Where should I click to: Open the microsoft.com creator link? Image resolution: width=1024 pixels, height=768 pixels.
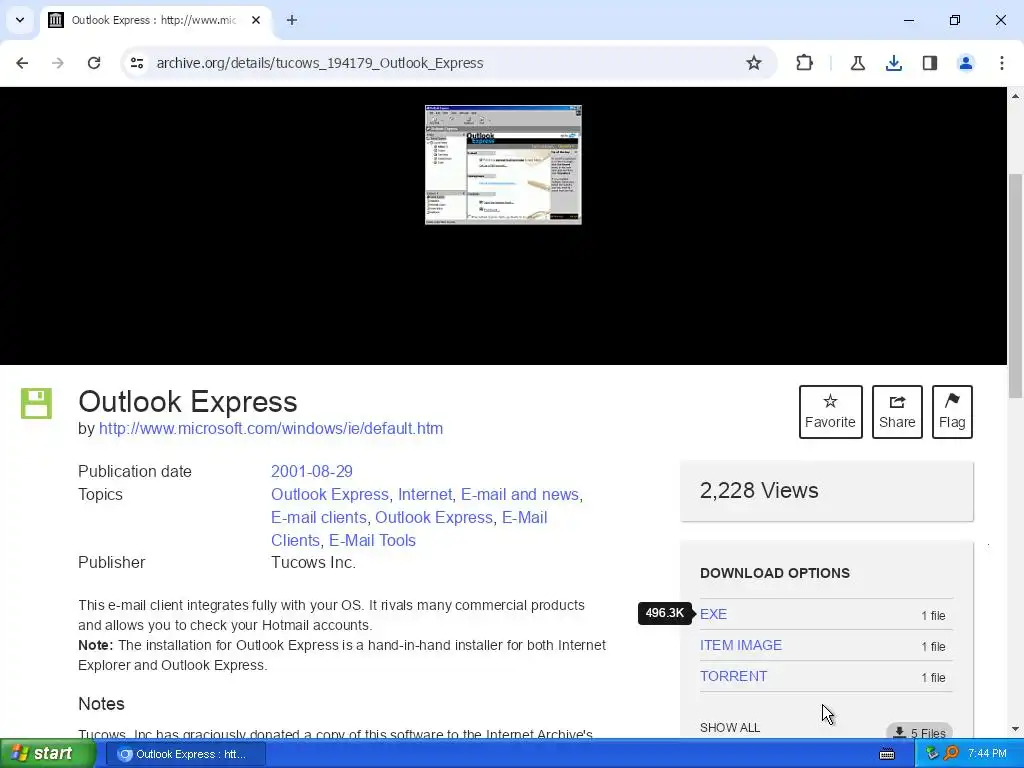tap(270, 428)
